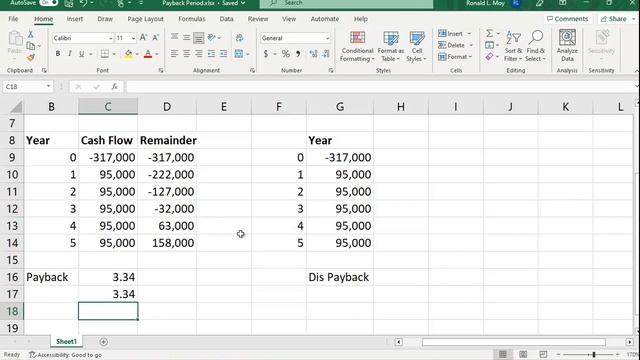The width and height of the screenshot is (640, 360).
Task: Open Format as Table
Action: pos(391,46)
